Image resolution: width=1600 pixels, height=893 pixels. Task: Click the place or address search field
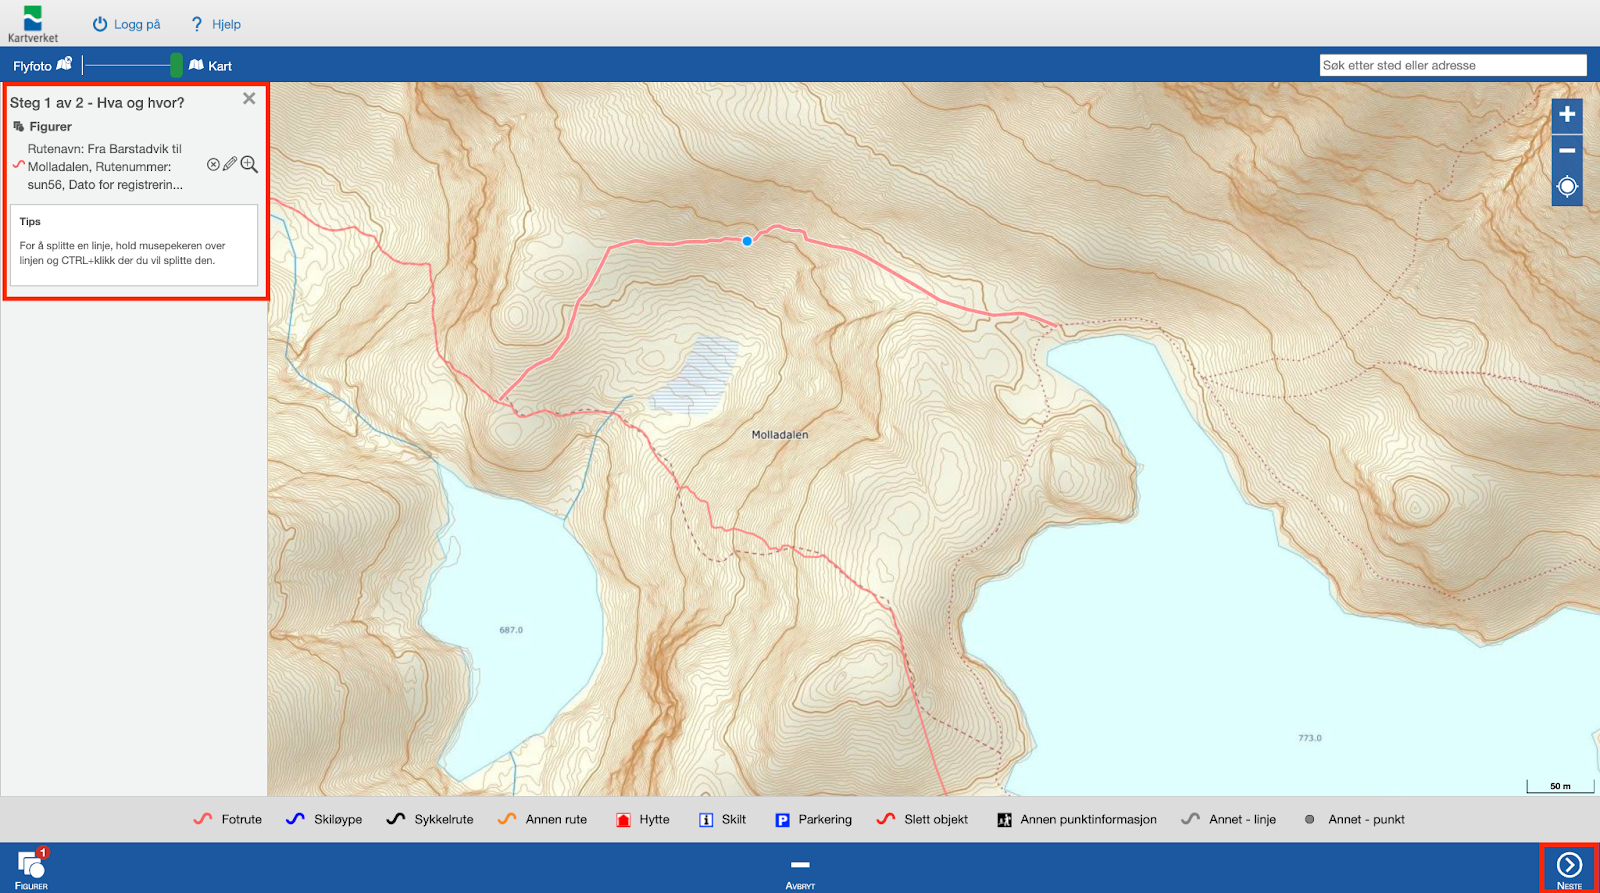[1452, 65]
